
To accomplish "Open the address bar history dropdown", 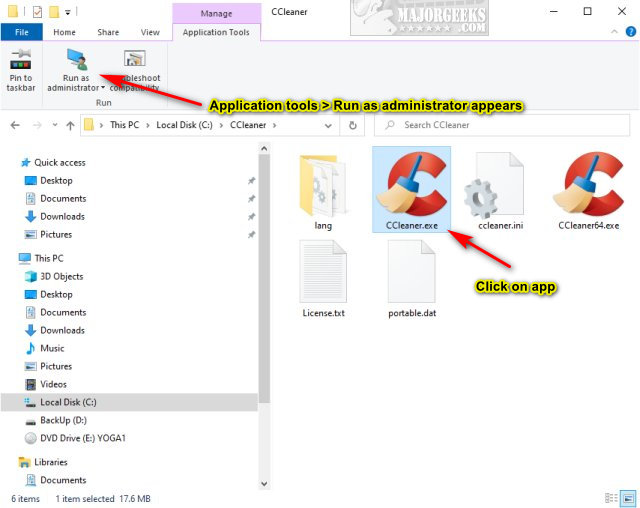I will (328, 125).
